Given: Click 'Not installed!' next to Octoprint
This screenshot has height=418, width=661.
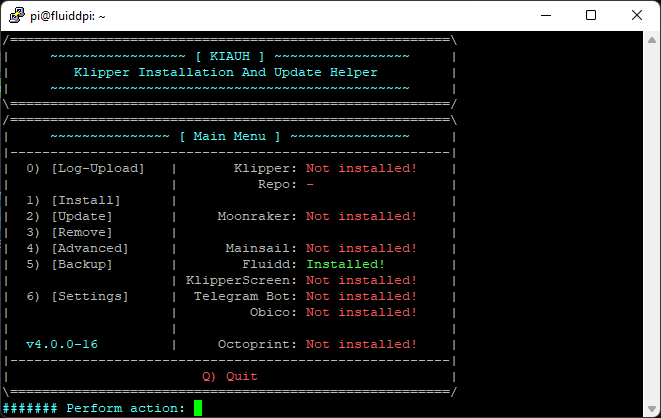Looking at the screenshot, I should [x=362, y=345].
